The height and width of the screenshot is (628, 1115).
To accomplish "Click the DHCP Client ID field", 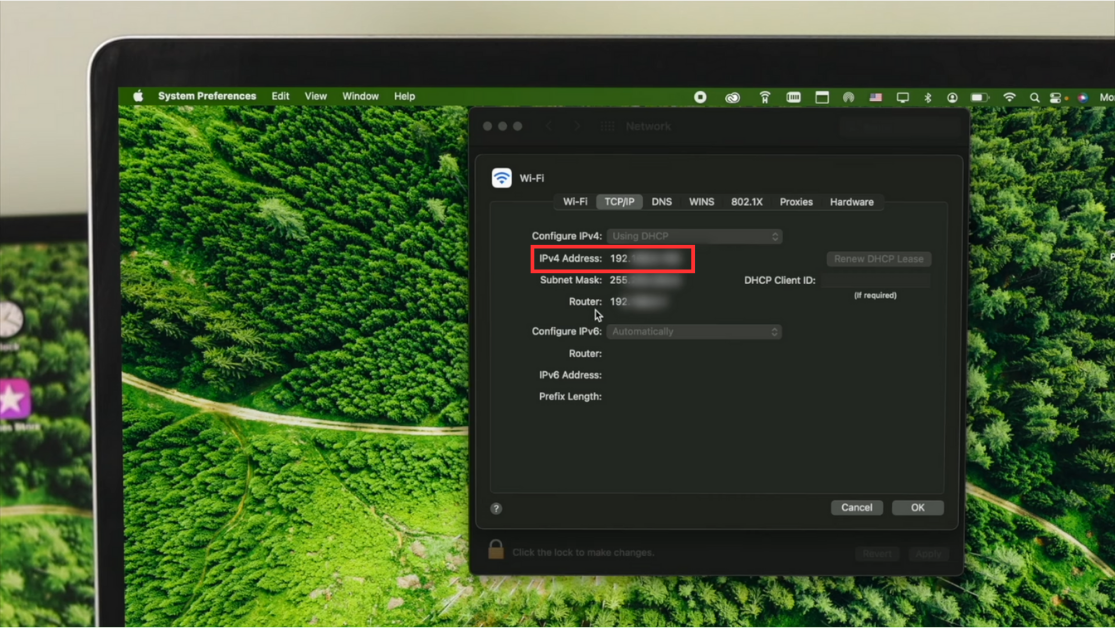I will [875, 280].
